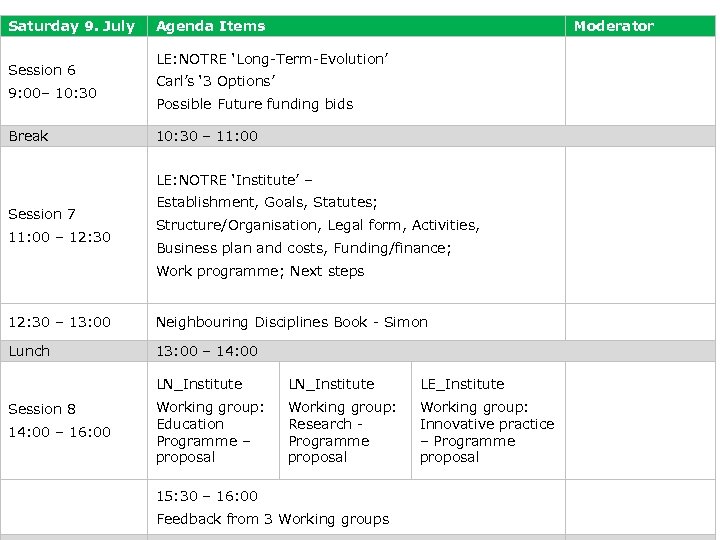Click the 'Session 8' label
Image resolution: width=720 pixels, height=540 pixels.
click(42, 409)
